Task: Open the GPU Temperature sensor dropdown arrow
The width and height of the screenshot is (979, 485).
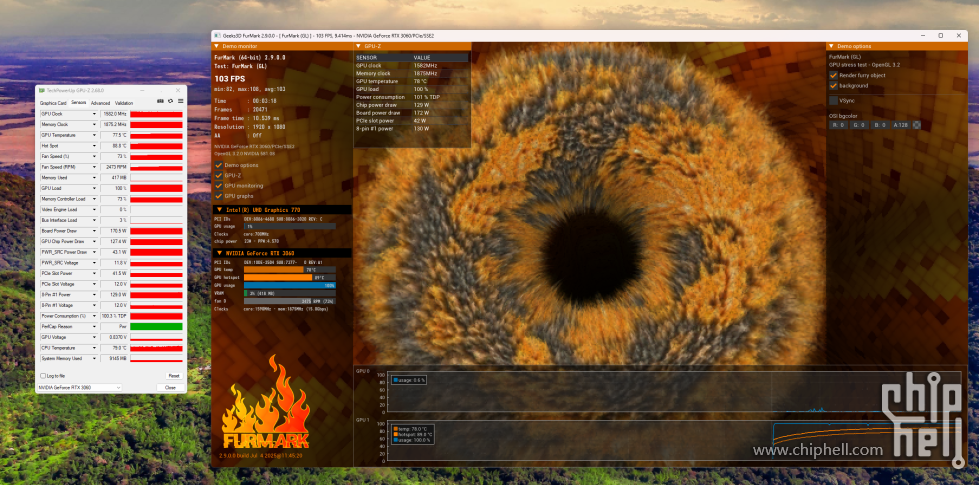Action: tap(94, 135)
